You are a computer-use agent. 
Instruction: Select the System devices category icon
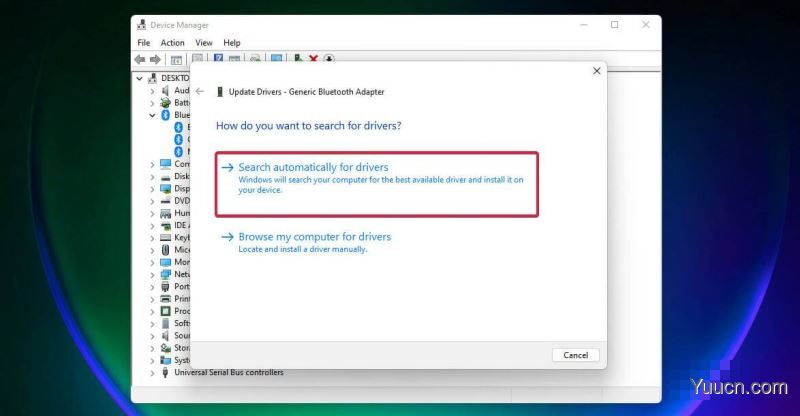pos(165,360)
